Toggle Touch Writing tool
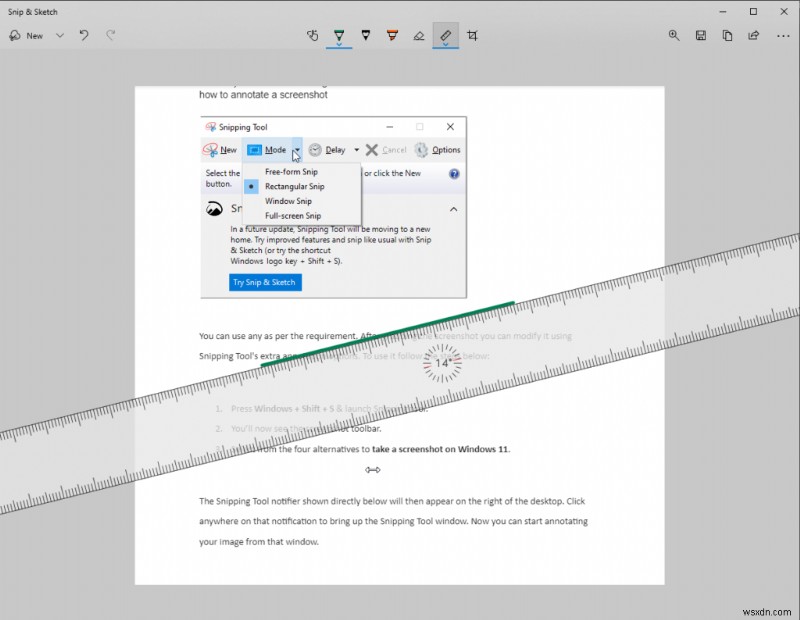This screenshot has width=800, height=620. point(312,35)
